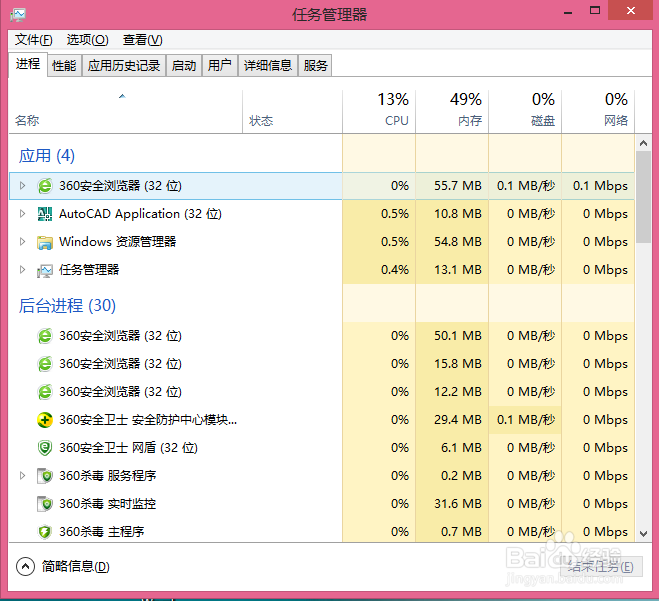Click AutoCAD's 0.5% CPU value
The height and width of the screenshot is (601, 659).
[x=395, y=214]
